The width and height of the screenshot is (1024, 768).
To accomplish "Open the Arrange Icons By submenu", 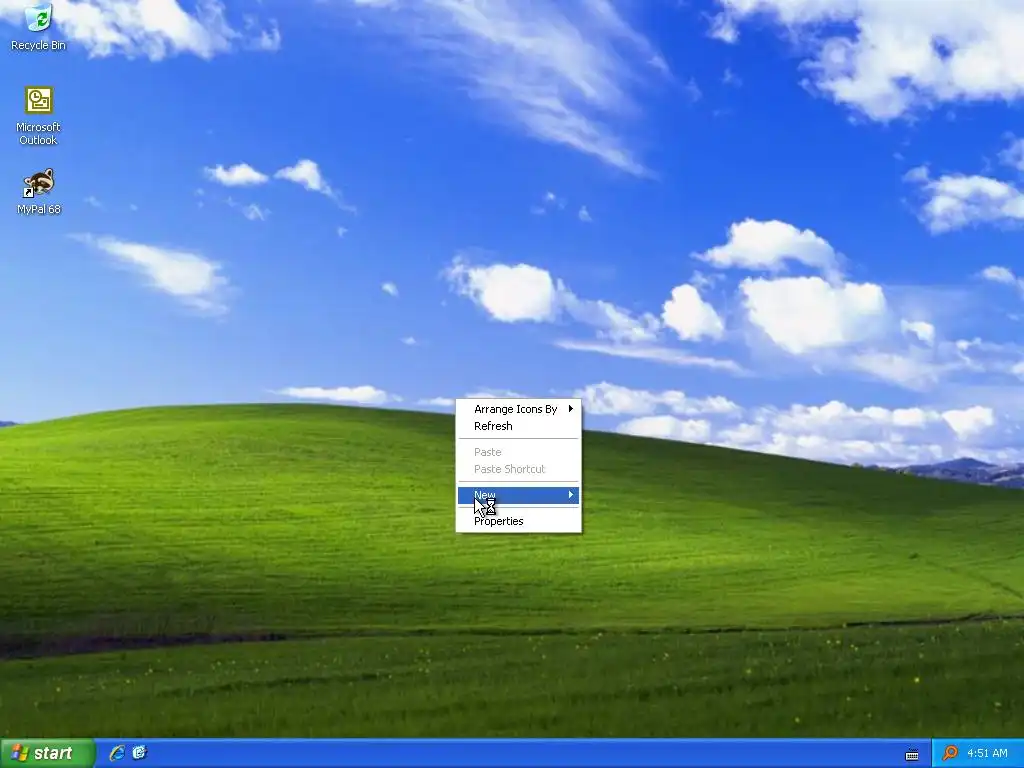I will click(519, 409).
